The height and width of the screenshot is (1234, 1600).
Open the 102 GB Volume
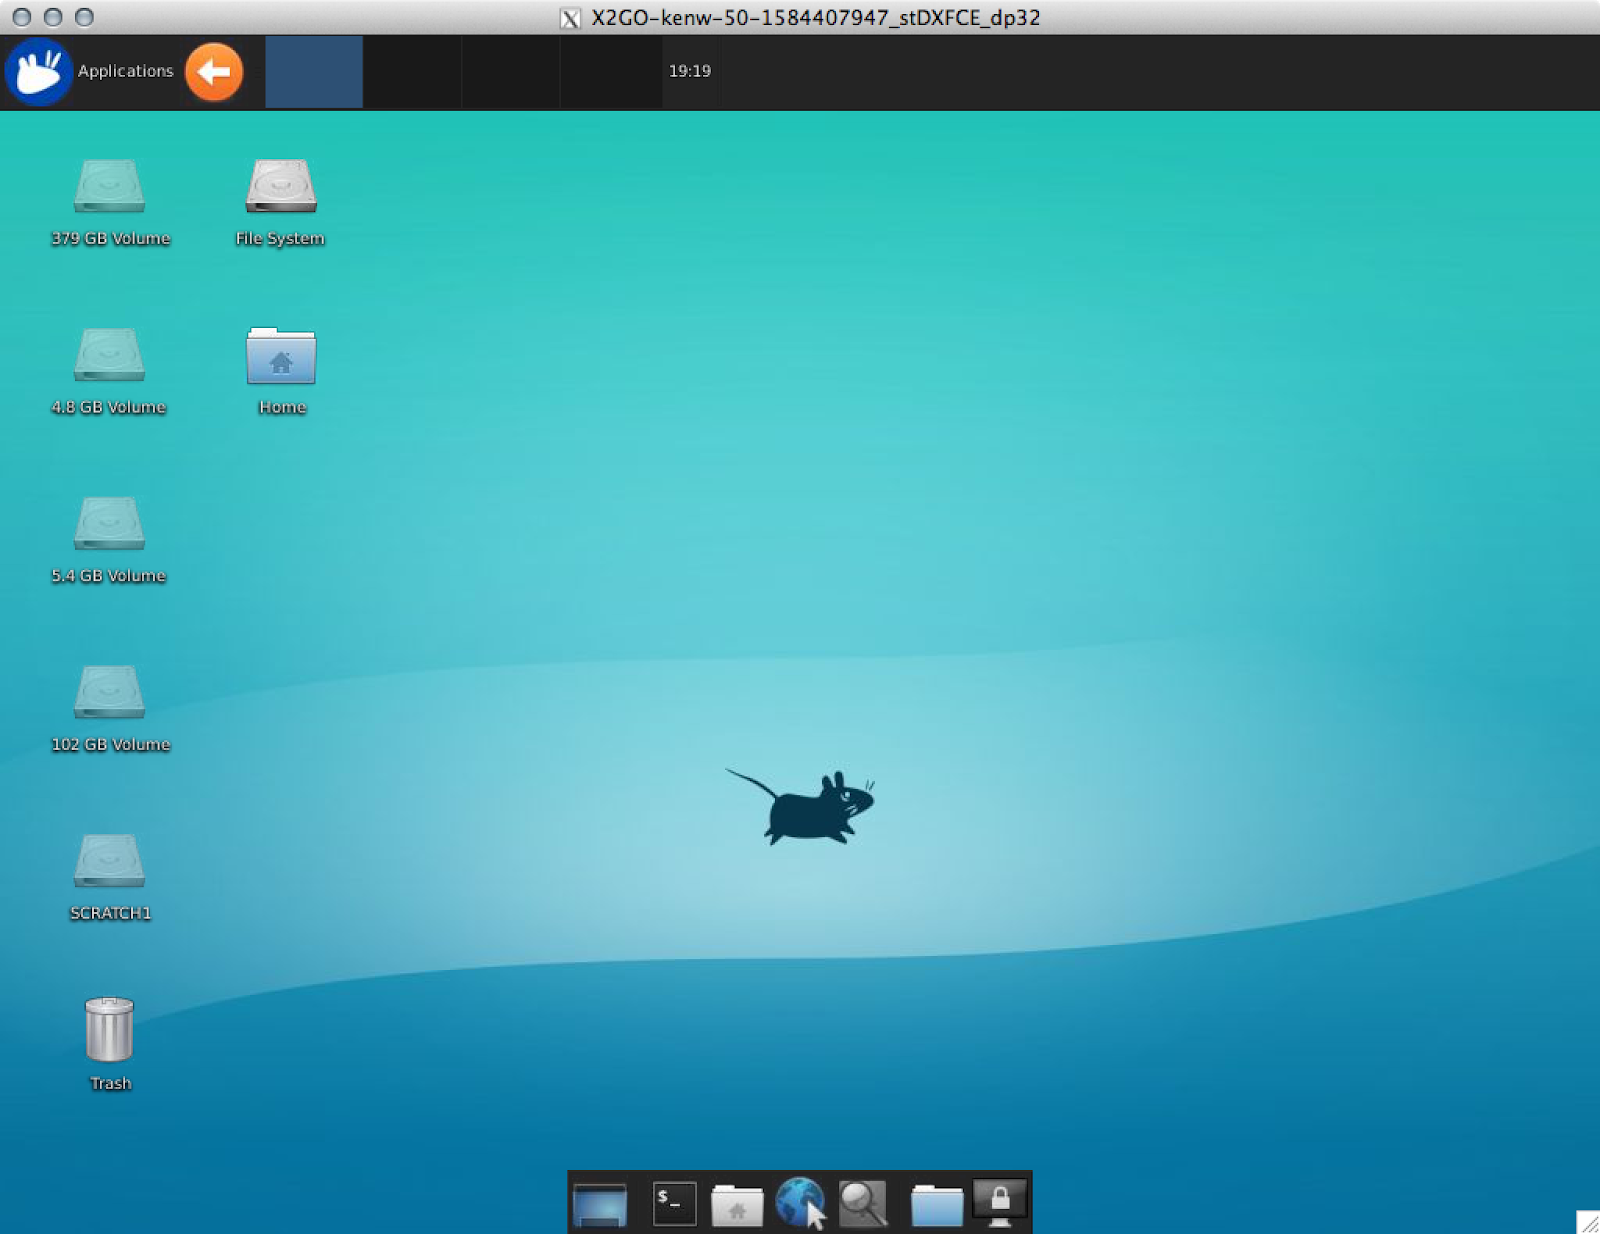(110, 695)
